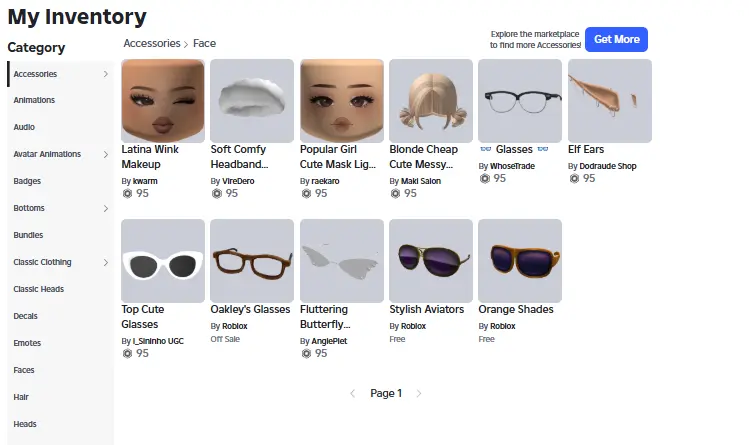Open creator WhoseTrade's profile link
The image size is (749, 445).
(x=513, y=166)
